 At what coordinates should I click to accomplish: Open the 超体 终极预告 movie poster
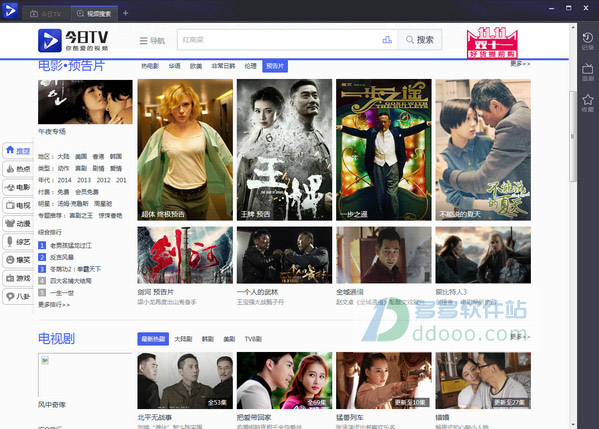[x=185, y=150]
